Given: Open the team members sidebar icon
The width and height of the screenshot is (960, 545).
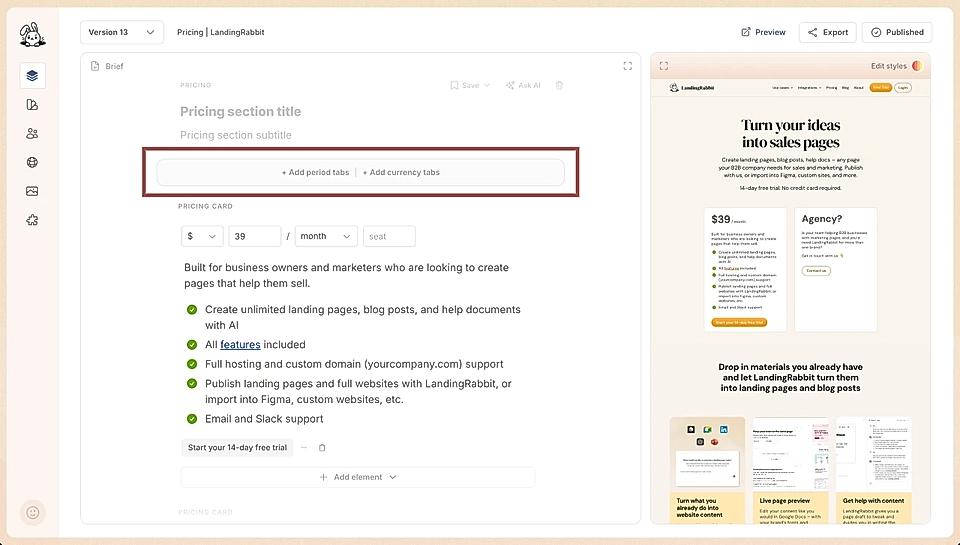Looking at the screenshot, I should pos(32,133).
